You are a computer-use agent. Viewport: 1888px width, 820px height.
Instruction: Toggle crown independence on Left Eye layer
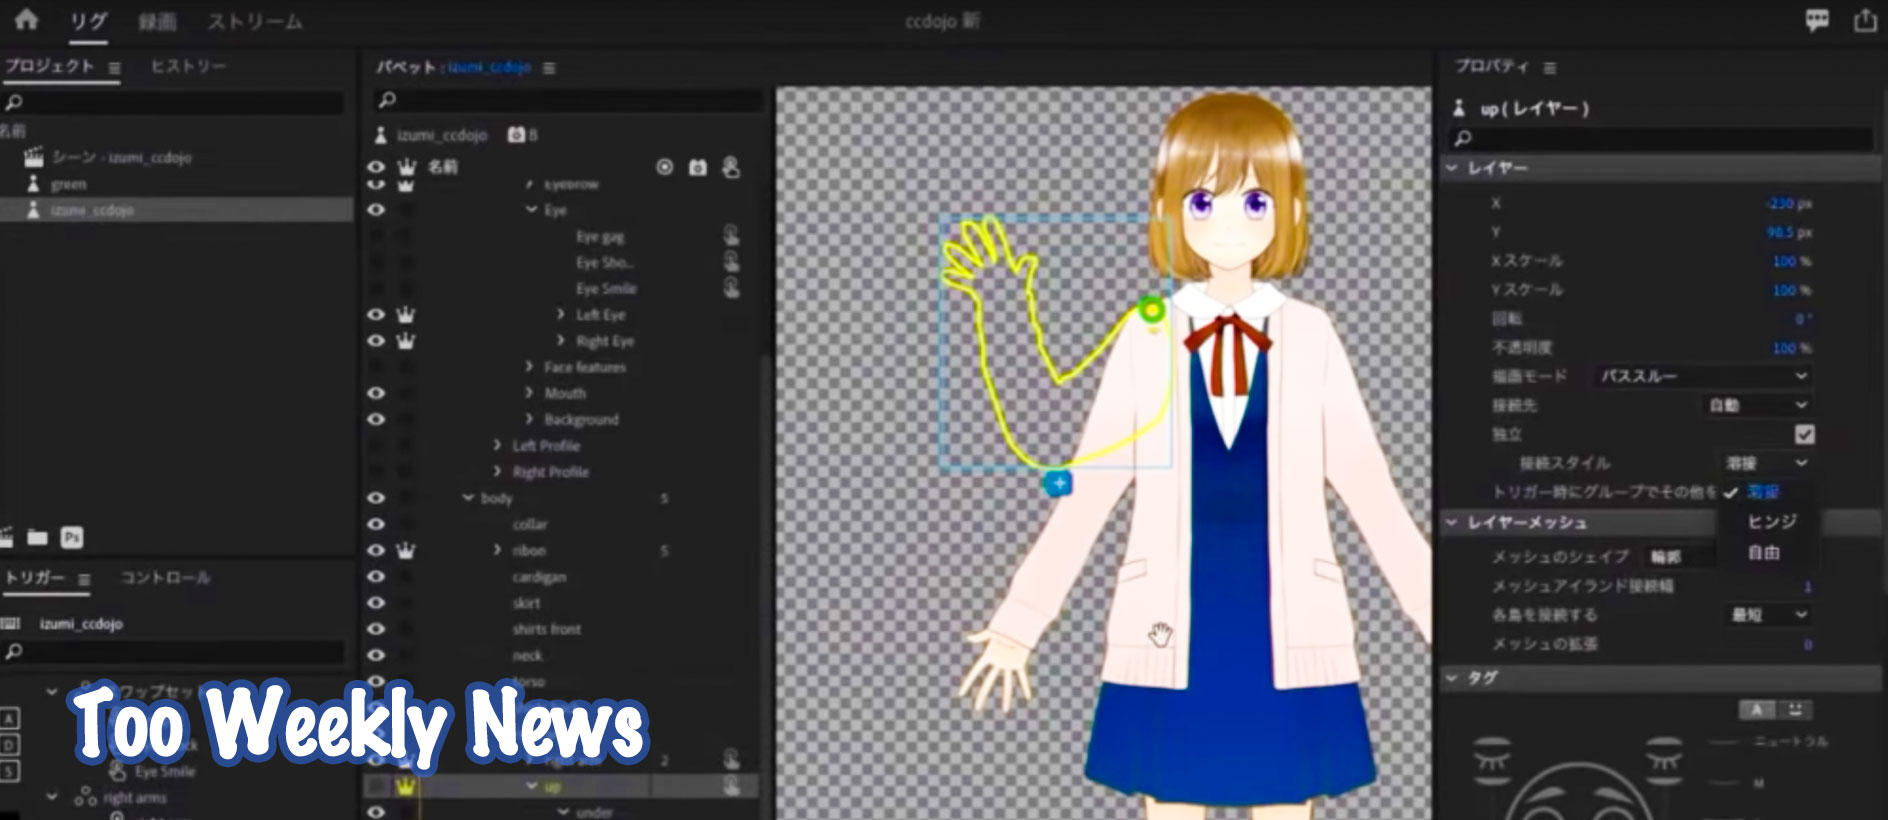[405, 314]
